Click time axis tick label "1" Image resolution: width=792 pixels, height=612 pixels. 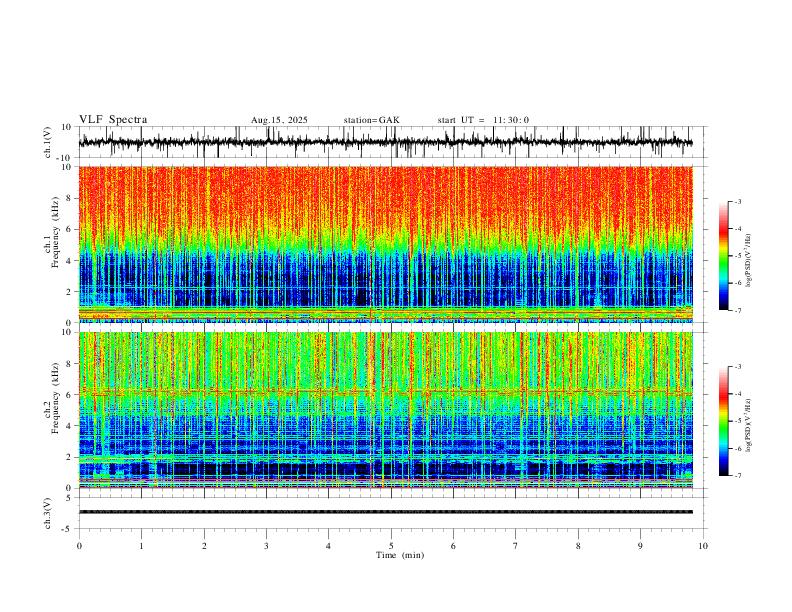tap(141, 546)
